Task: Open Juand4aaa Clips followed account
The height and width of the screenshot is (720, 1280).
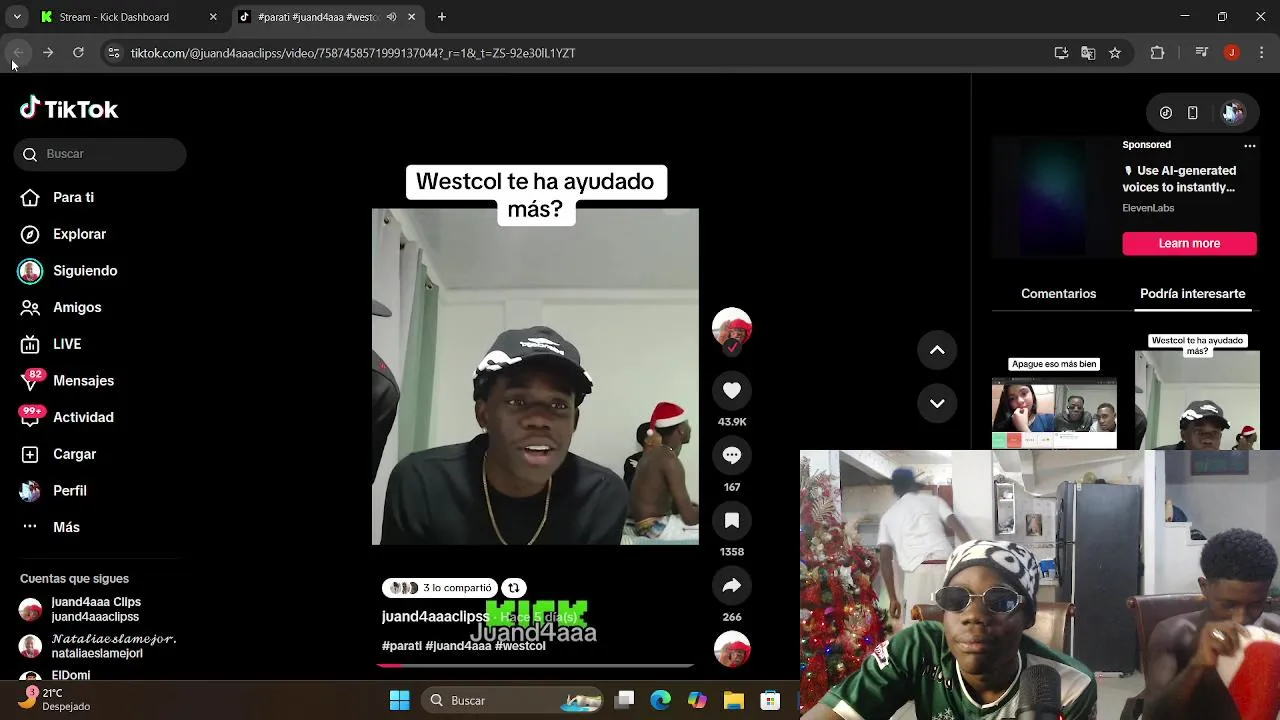Action: click(95, 609)
